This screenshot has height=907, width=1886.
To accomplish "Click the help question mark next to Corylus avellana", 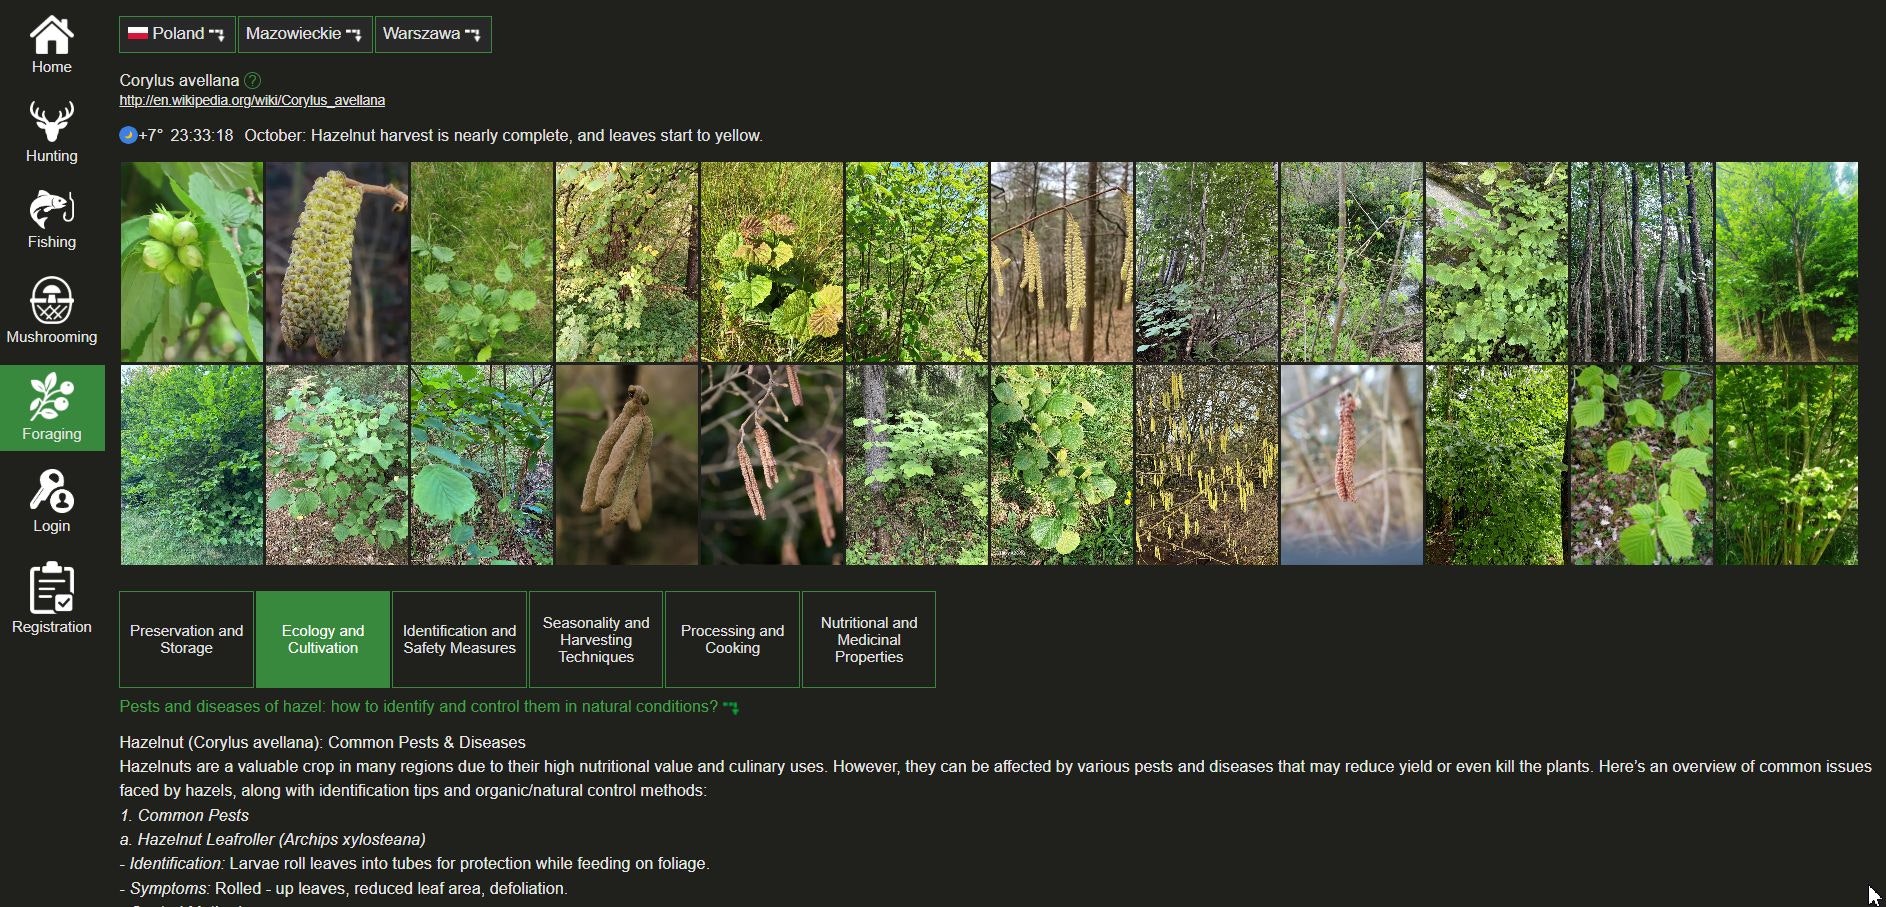I will click(252, 80).
